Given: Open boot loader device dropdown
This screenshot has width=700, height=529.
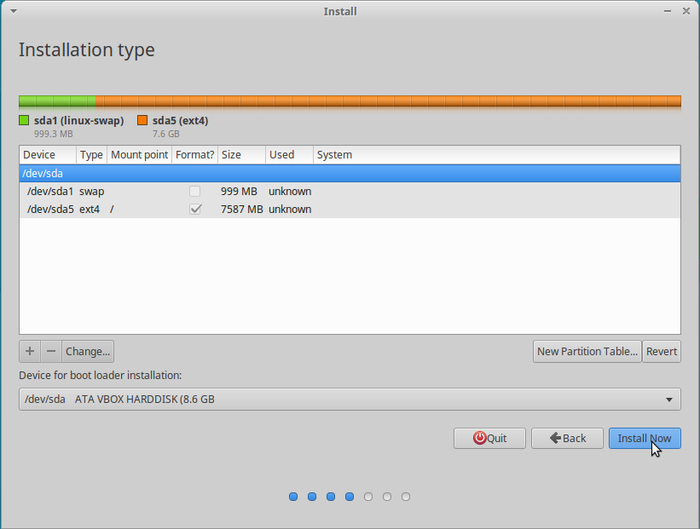Looking at the screenshot, I should tap(350, 399).
